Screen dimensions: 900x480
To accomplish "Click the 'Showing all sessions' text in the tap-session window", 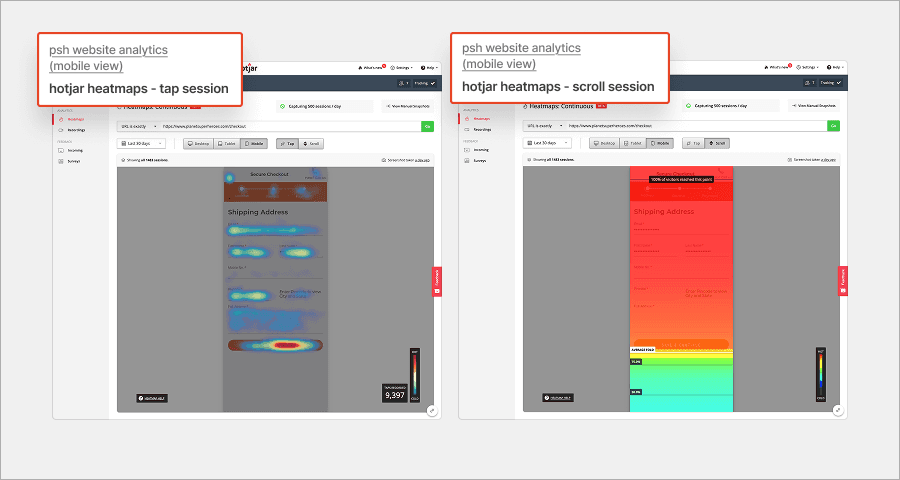I will point(146,160).
